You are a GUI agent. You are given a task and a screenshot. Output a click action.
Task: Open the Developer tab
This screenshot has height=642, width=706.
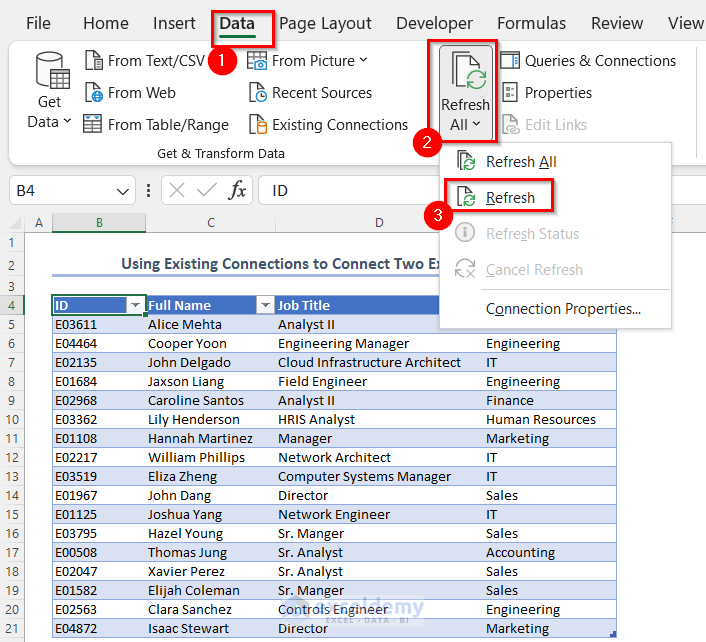pos(434,23)
